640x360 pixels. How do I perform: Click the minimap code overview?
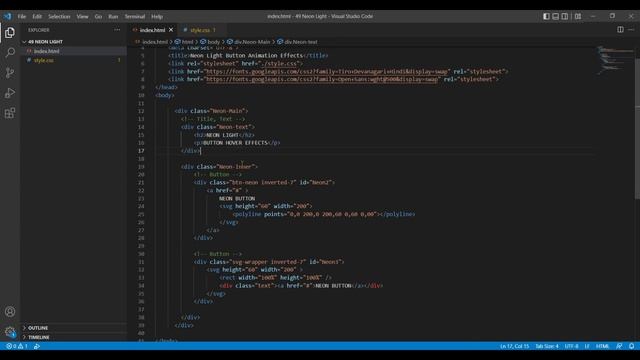pos(615,61)
